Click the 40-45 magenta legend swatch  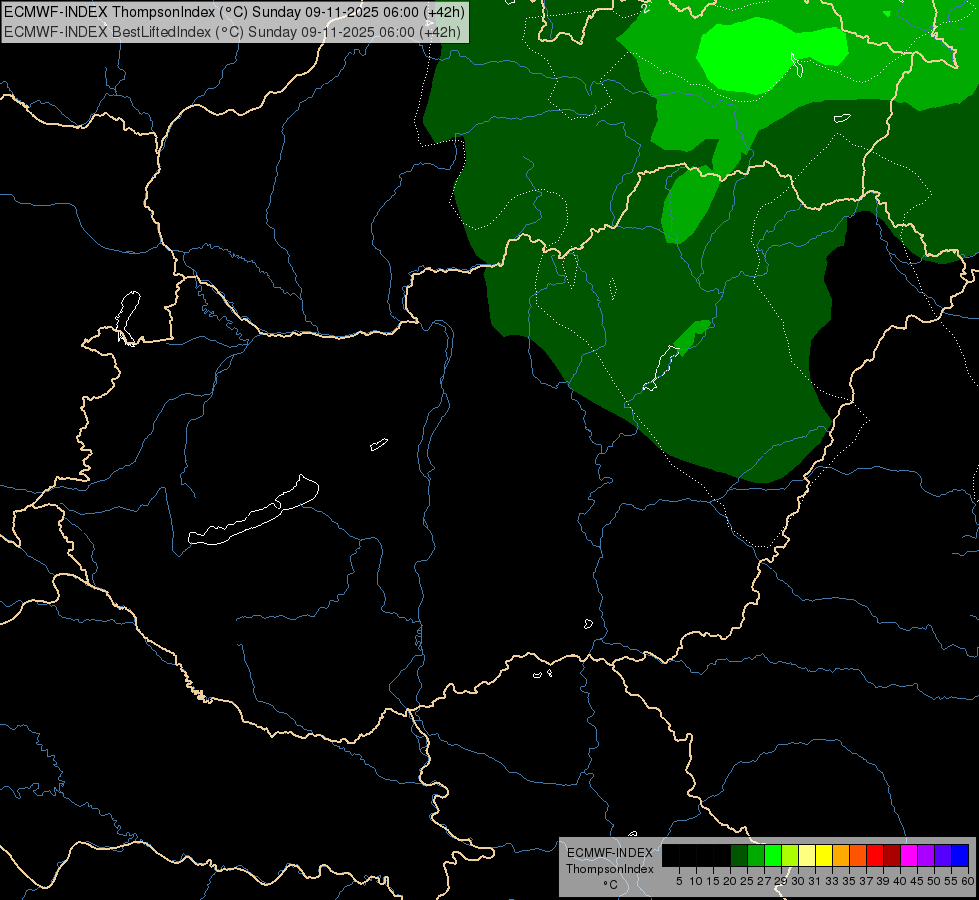click(x=909, y=855)
